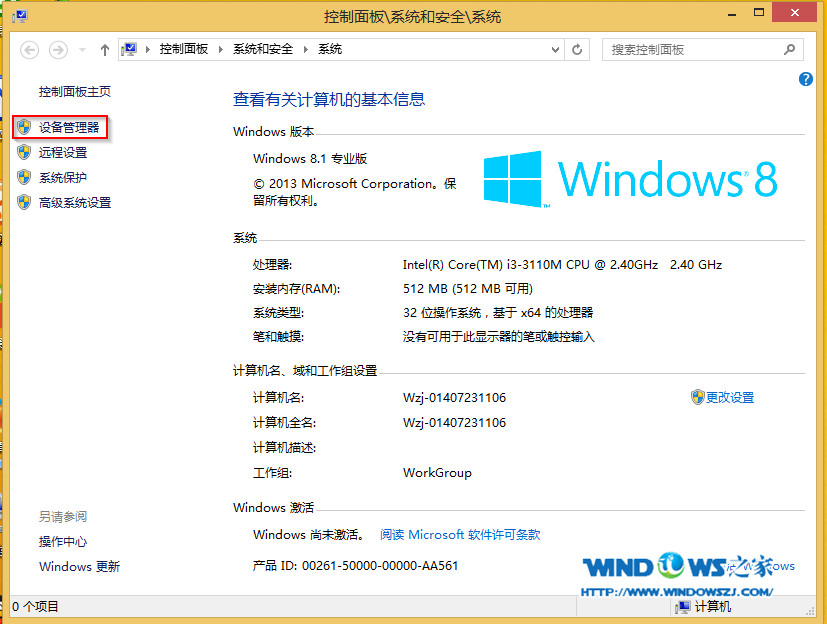Open the Help question mark icon
The image size is (827, 624).
(x=806, y=79)
